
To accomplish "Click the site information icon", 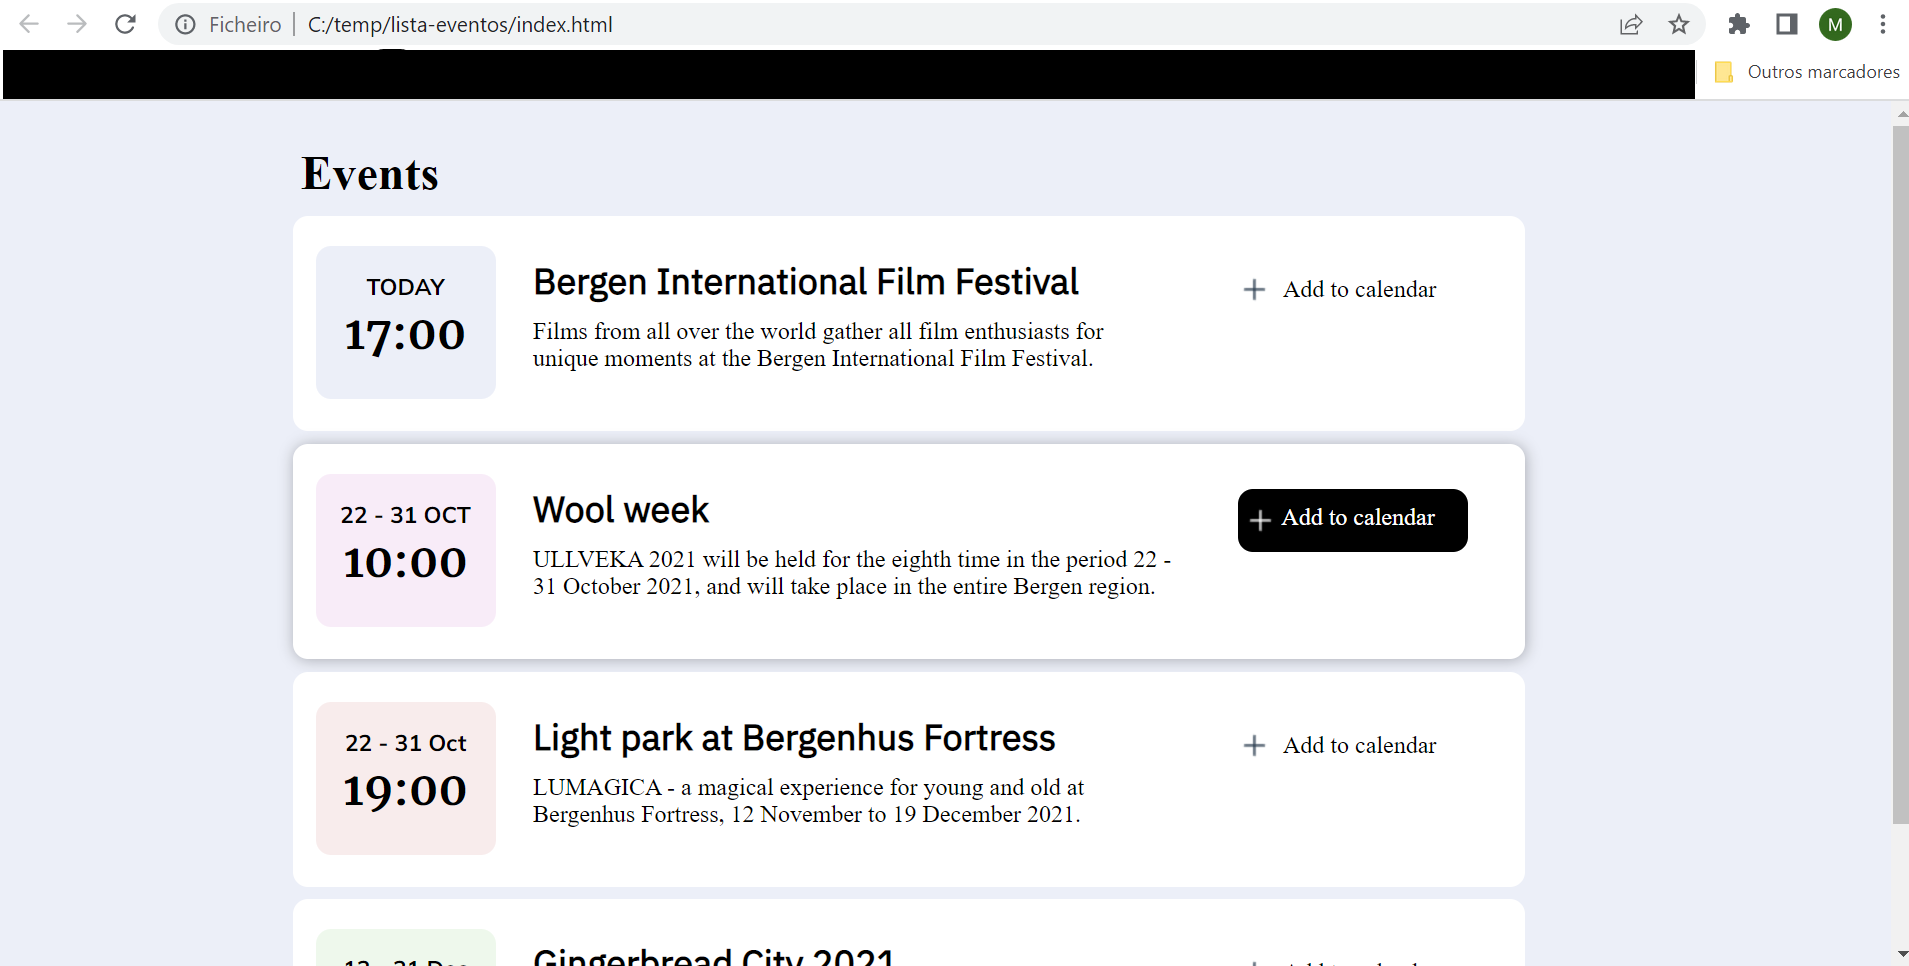I will (185, 24).
